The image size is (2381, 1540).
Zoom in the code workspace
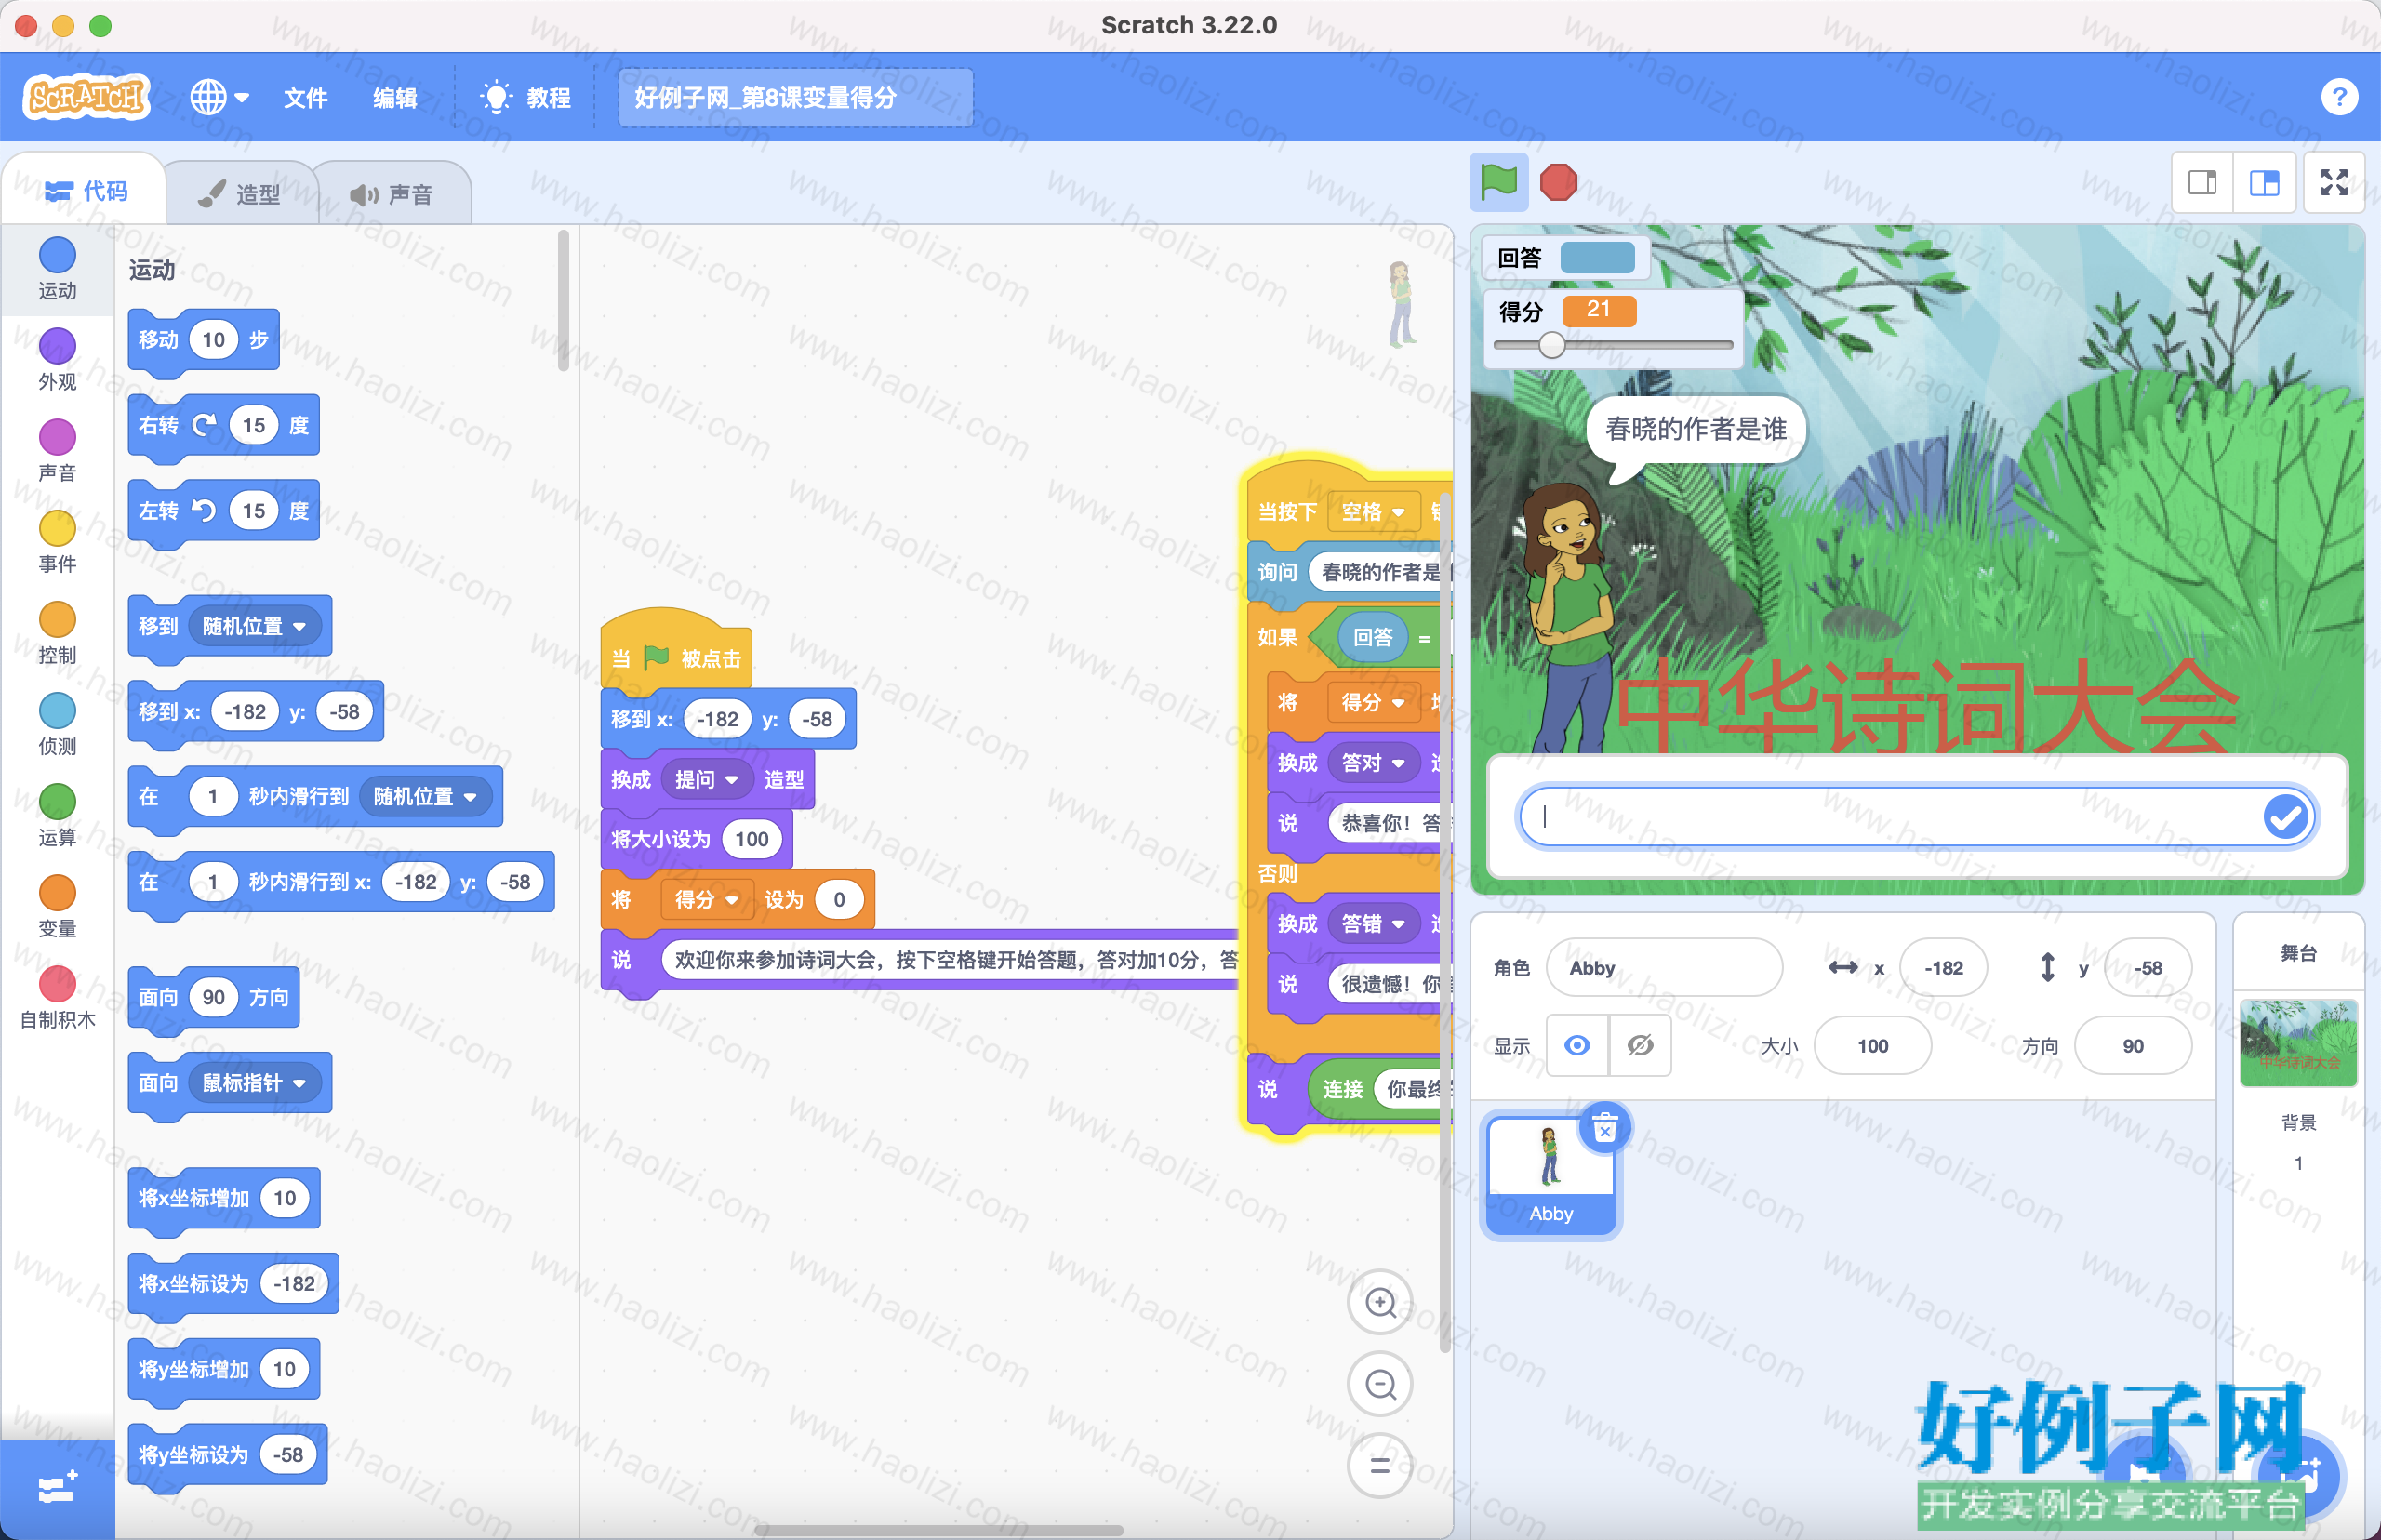(1380, 1302)
